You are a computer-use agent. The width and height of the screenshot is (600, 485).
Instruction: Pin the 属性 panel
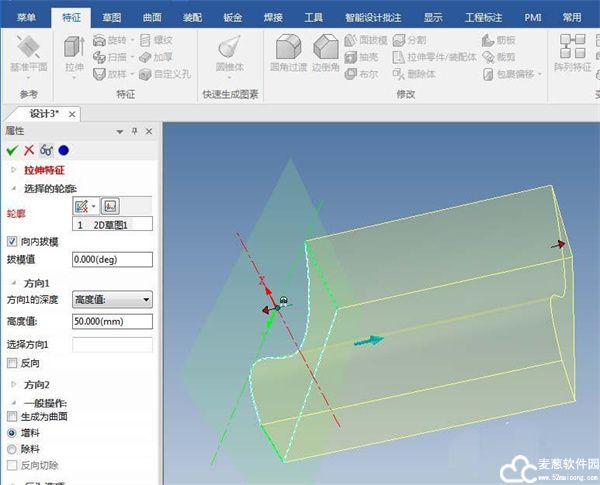134,131
